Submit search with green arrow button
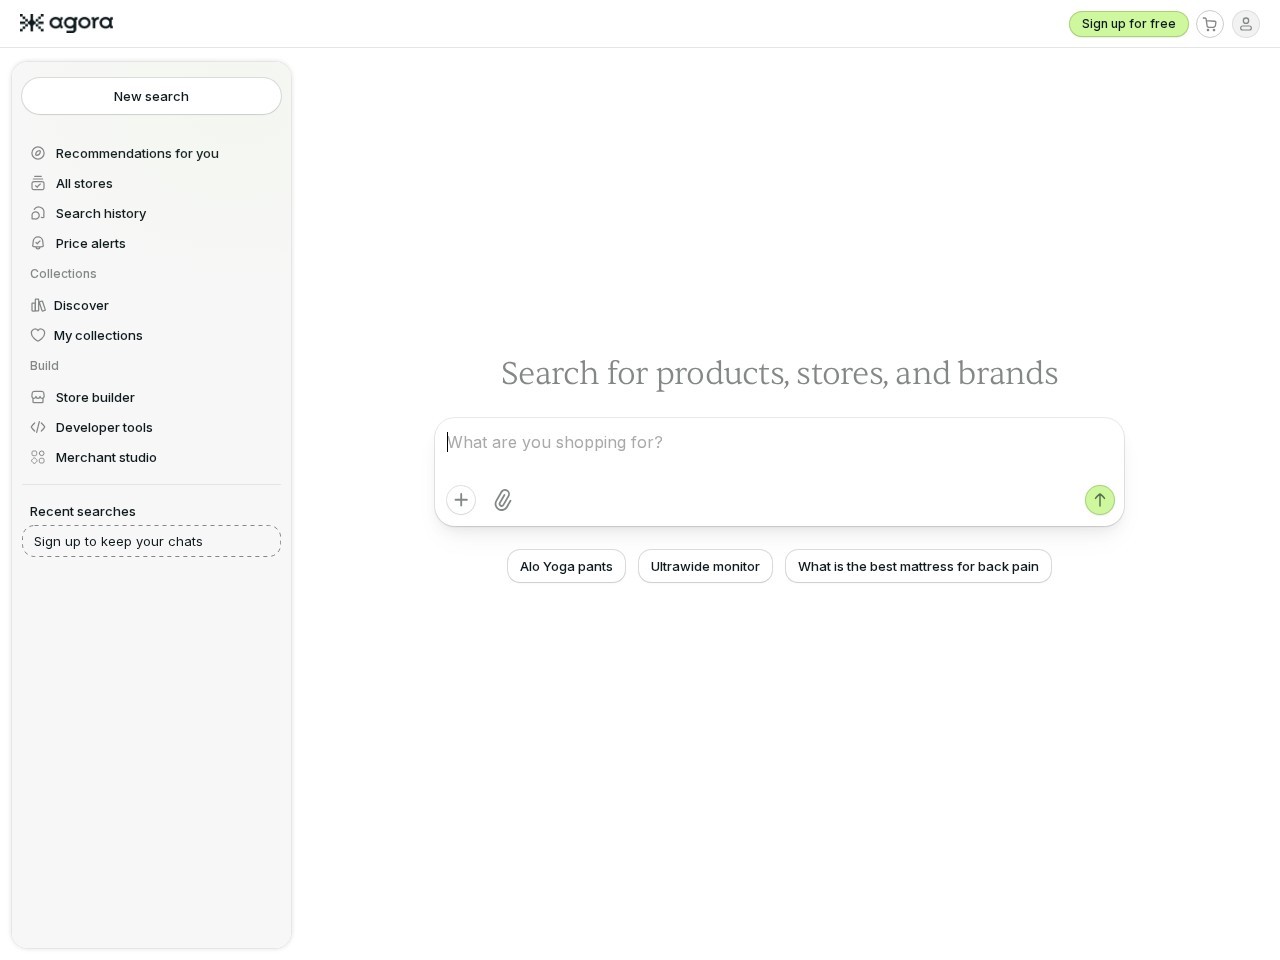1280x960 pixels. [1100, 500]
